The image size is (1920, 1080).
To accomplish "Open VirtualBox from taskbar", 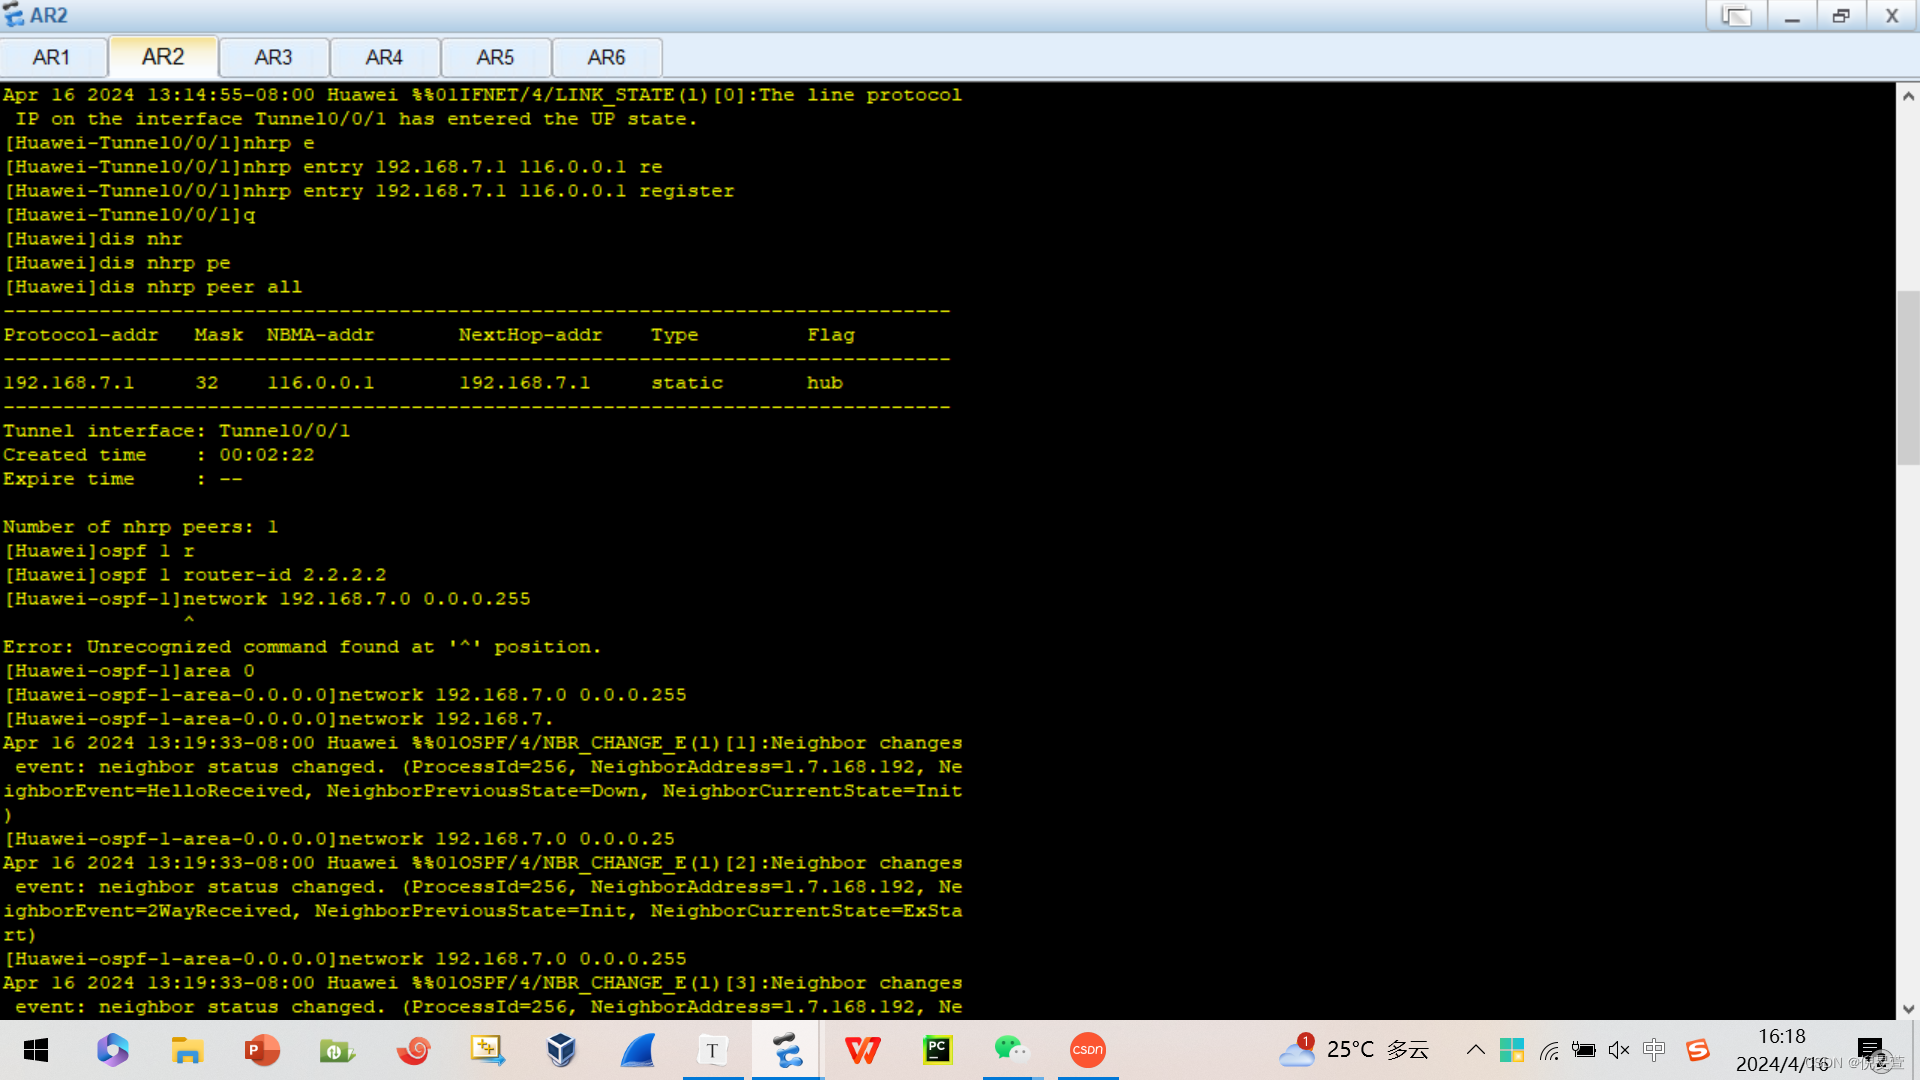I will (562, 1050).
